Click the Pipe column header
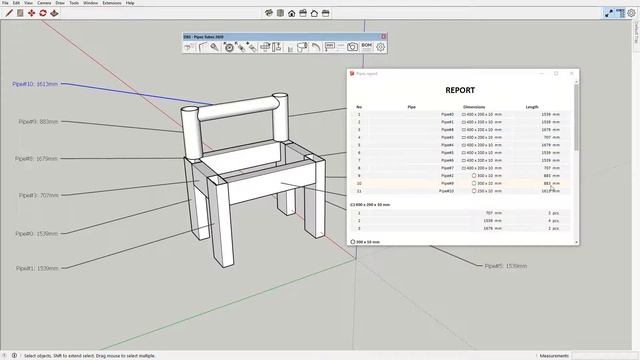 (x=411, y=107)
